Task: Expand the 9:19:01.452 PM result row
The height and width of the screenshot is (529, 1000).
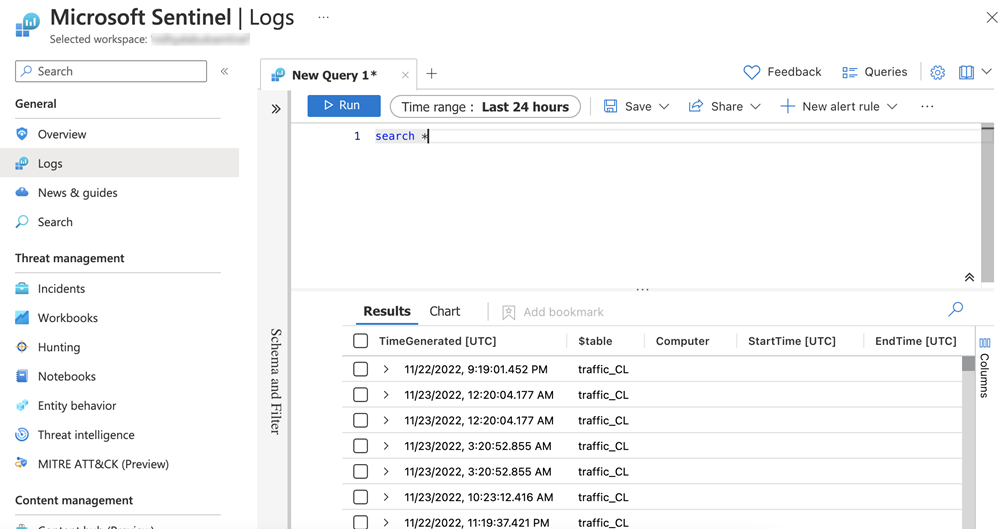Action: pos(386,369)
